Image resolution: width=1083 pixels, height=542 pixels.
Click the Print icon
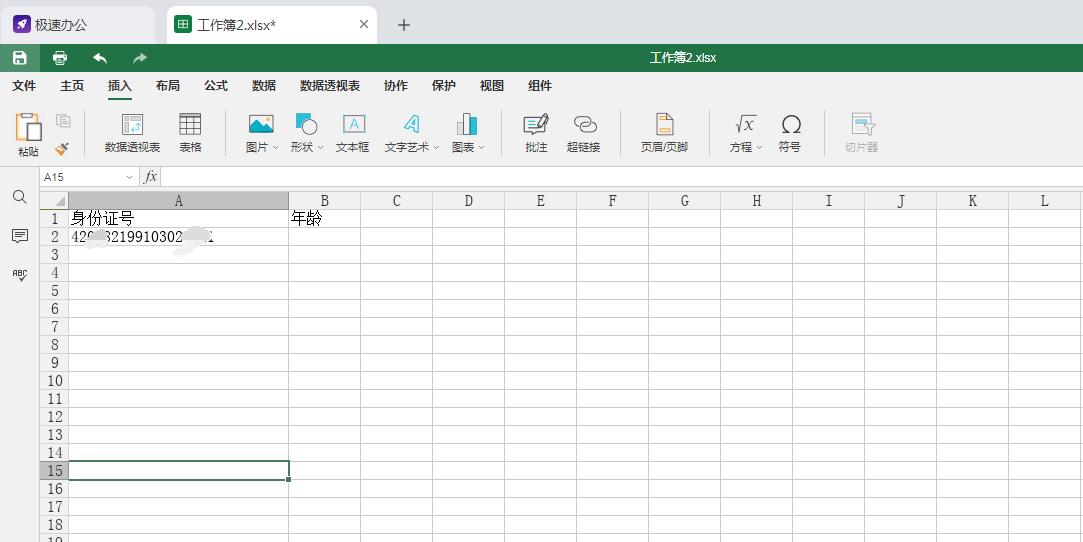click(60, 58)
